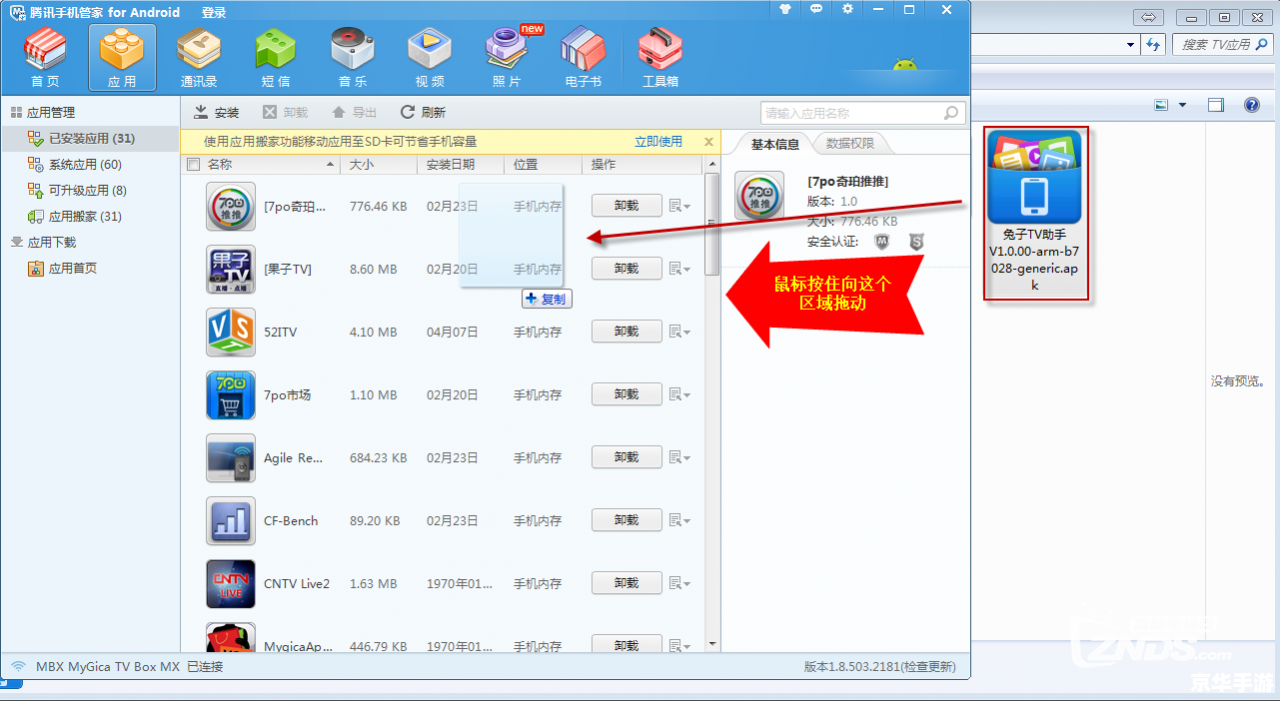This screenshot has height=701, width=1280.
Task: Click the 登录 login link in title bar
Action: 214,13
